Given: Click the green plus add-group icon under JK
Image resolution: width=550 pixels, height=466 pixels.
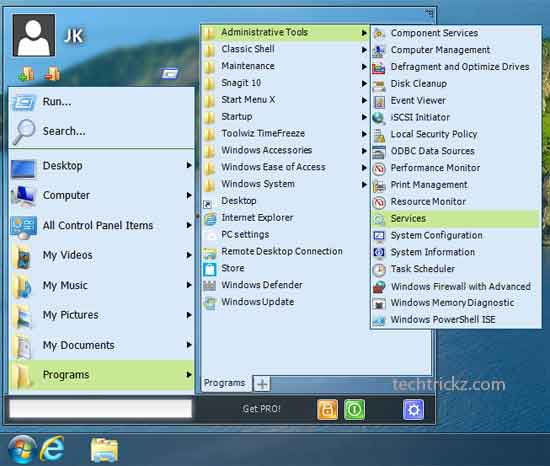Looking at the screenshot, I should click(x=26, y=74).
